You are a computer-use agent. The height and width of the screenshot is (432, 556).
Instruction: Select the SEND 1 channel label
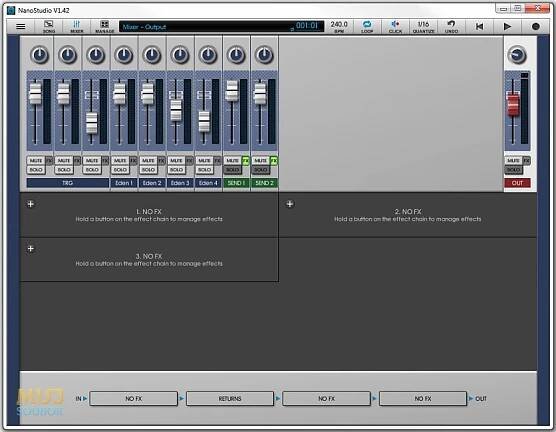pos(236,183)
